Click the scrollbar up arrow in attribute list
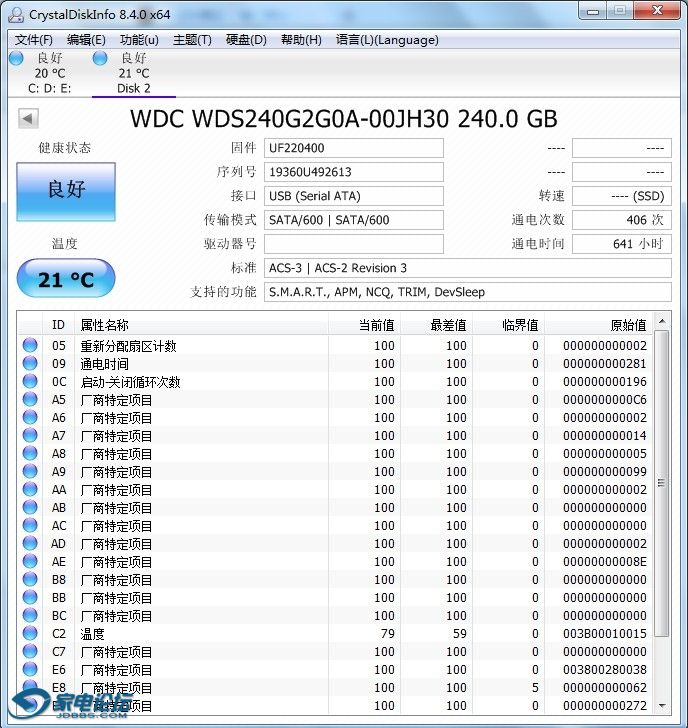This screenshot has width=688, height=728. (x=662, y=322)
